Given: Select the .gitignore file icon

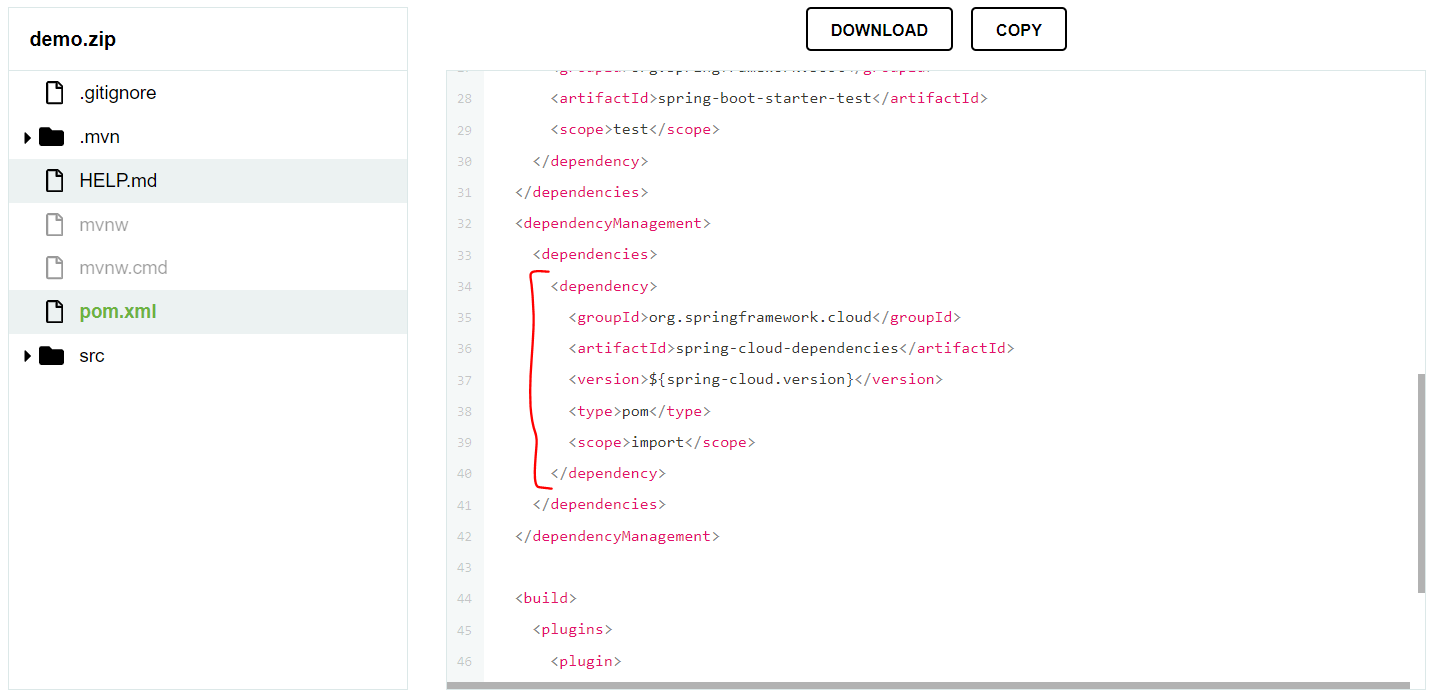Looking at the screenshot, I should pos(55,93).
